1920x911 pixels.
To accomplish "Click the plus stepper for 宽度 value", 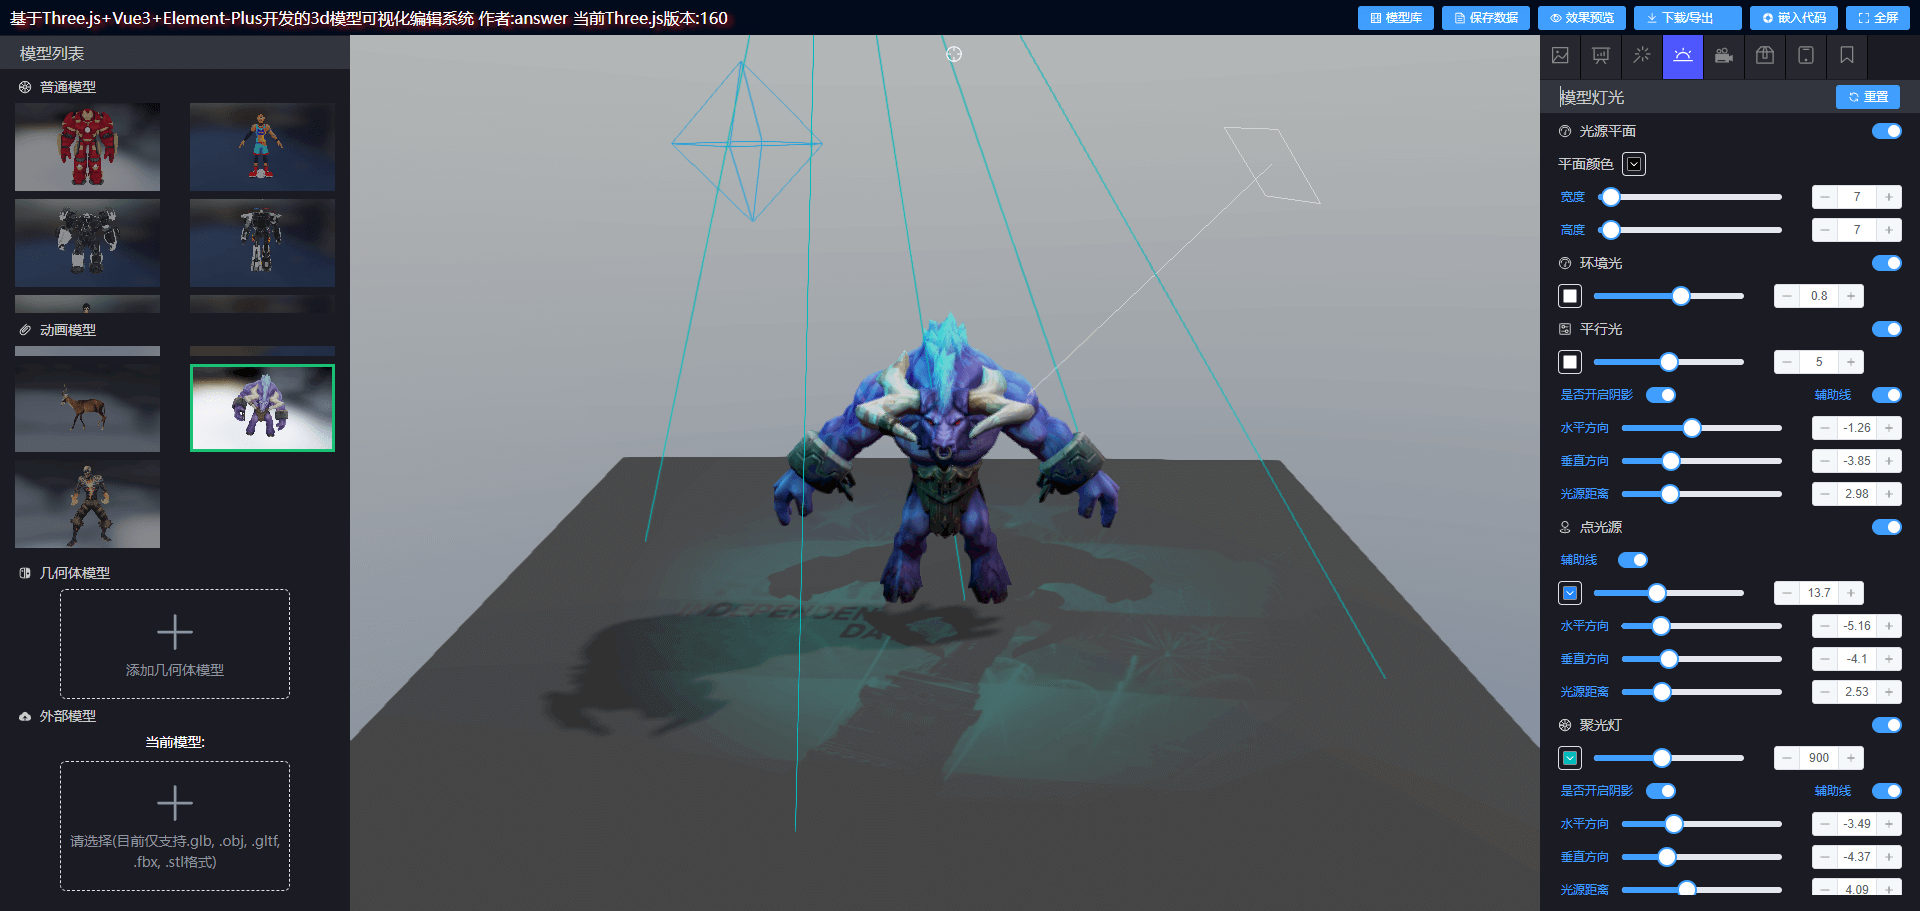I will pos(1889,197).
